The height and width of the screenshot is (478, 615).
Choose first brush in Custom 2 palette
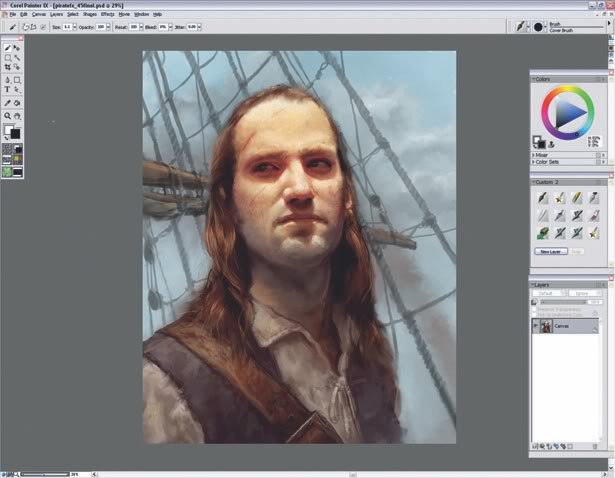[543, 198]
